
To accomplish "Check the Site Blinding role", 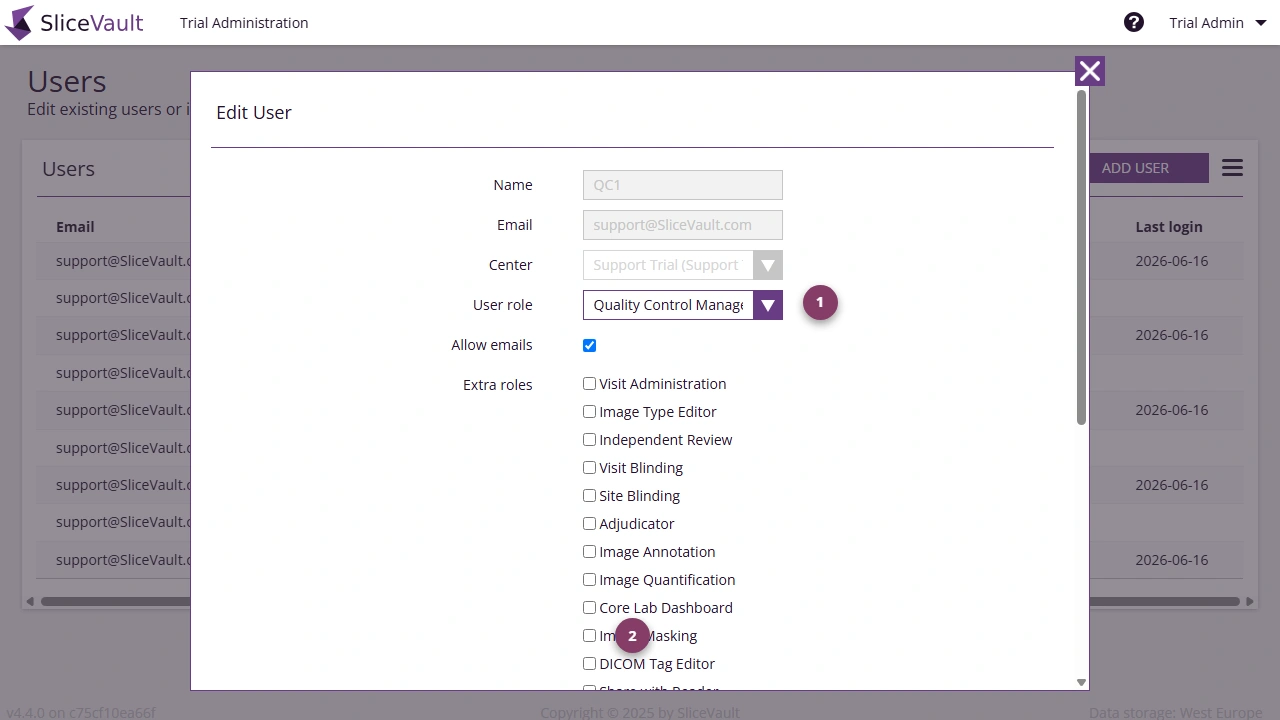I will 589,496.
